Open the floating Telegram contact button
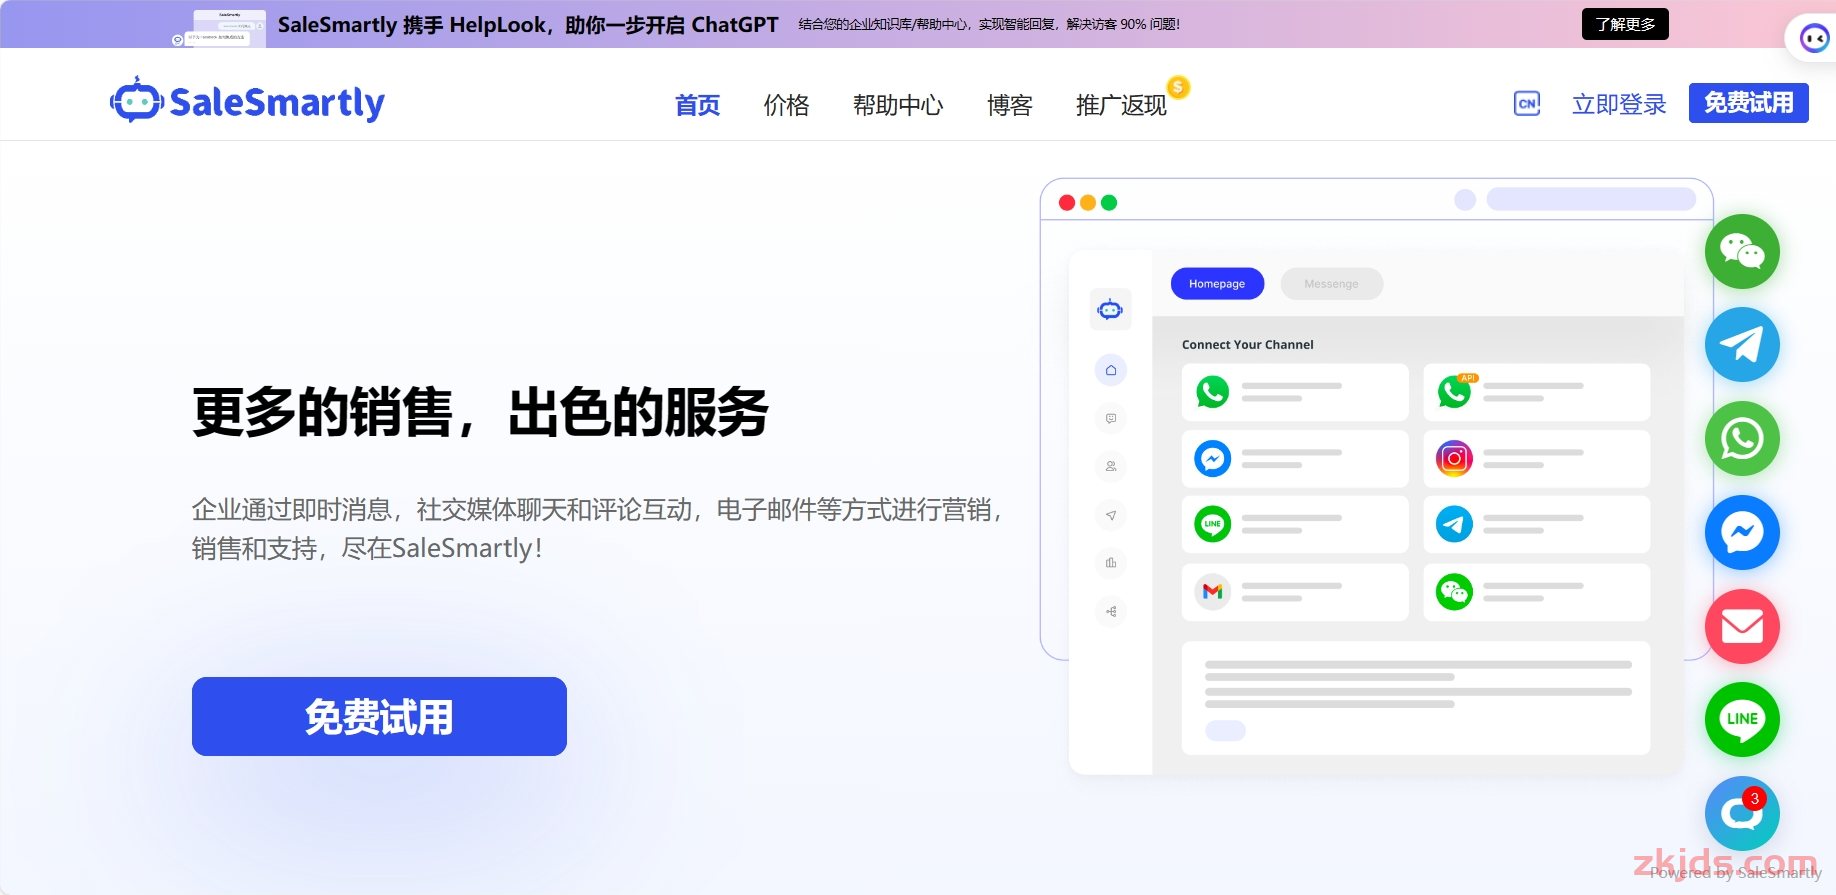This screenshot has width=1836, height=895. (1742, 345)
